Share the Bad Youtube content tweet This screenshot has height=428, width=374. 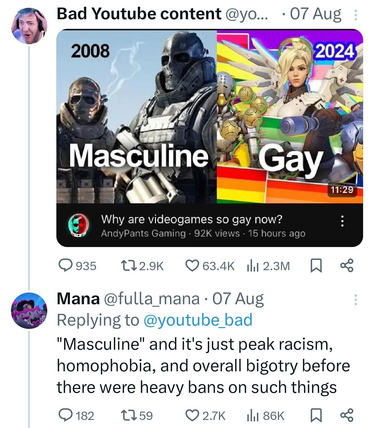tap(347, 266)
